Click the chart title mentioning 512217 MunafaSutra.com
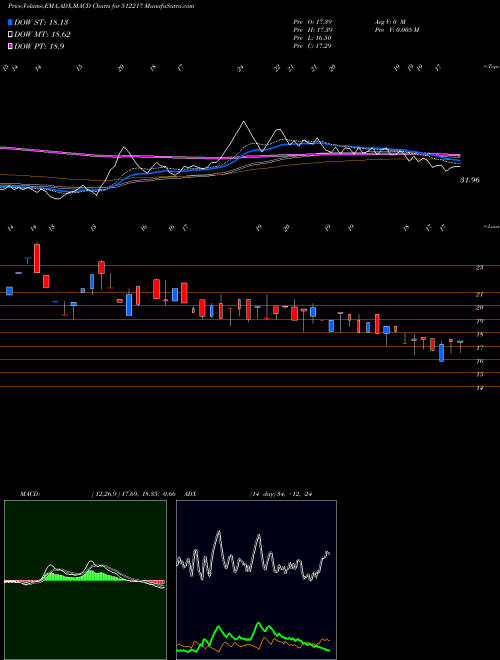This screenshot has height=660, width=500. point(101,6)
